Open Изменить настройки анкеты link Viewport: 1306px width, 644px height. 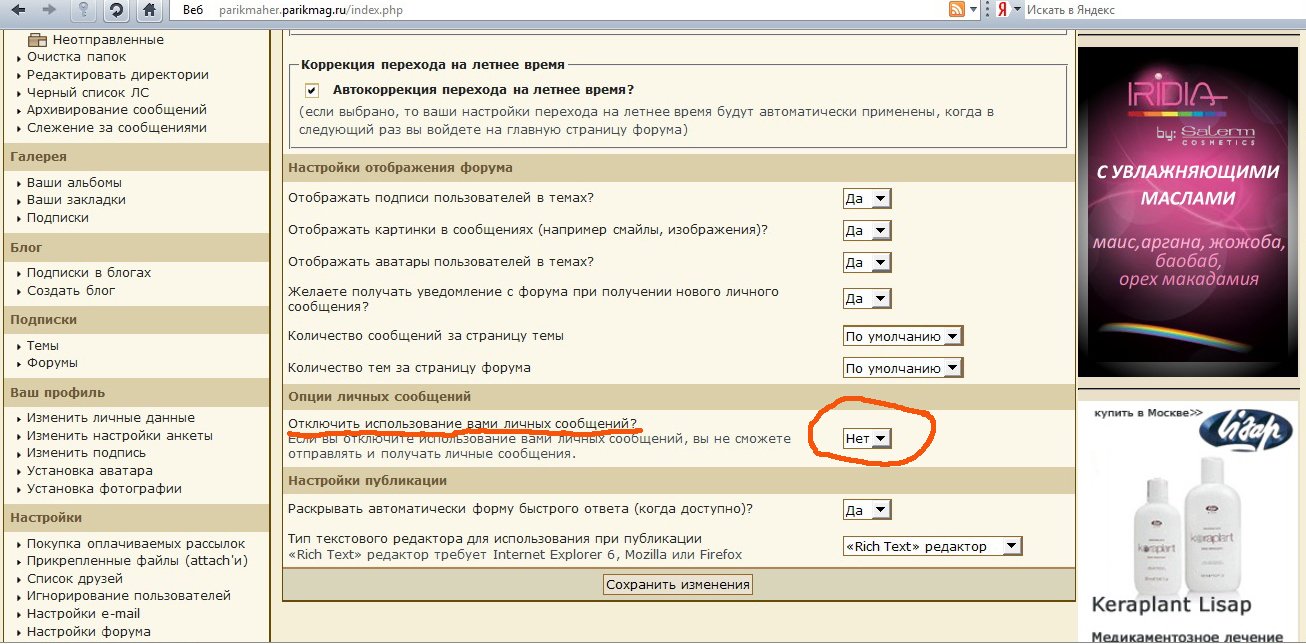pyautogui.click(x=120, y=436)
